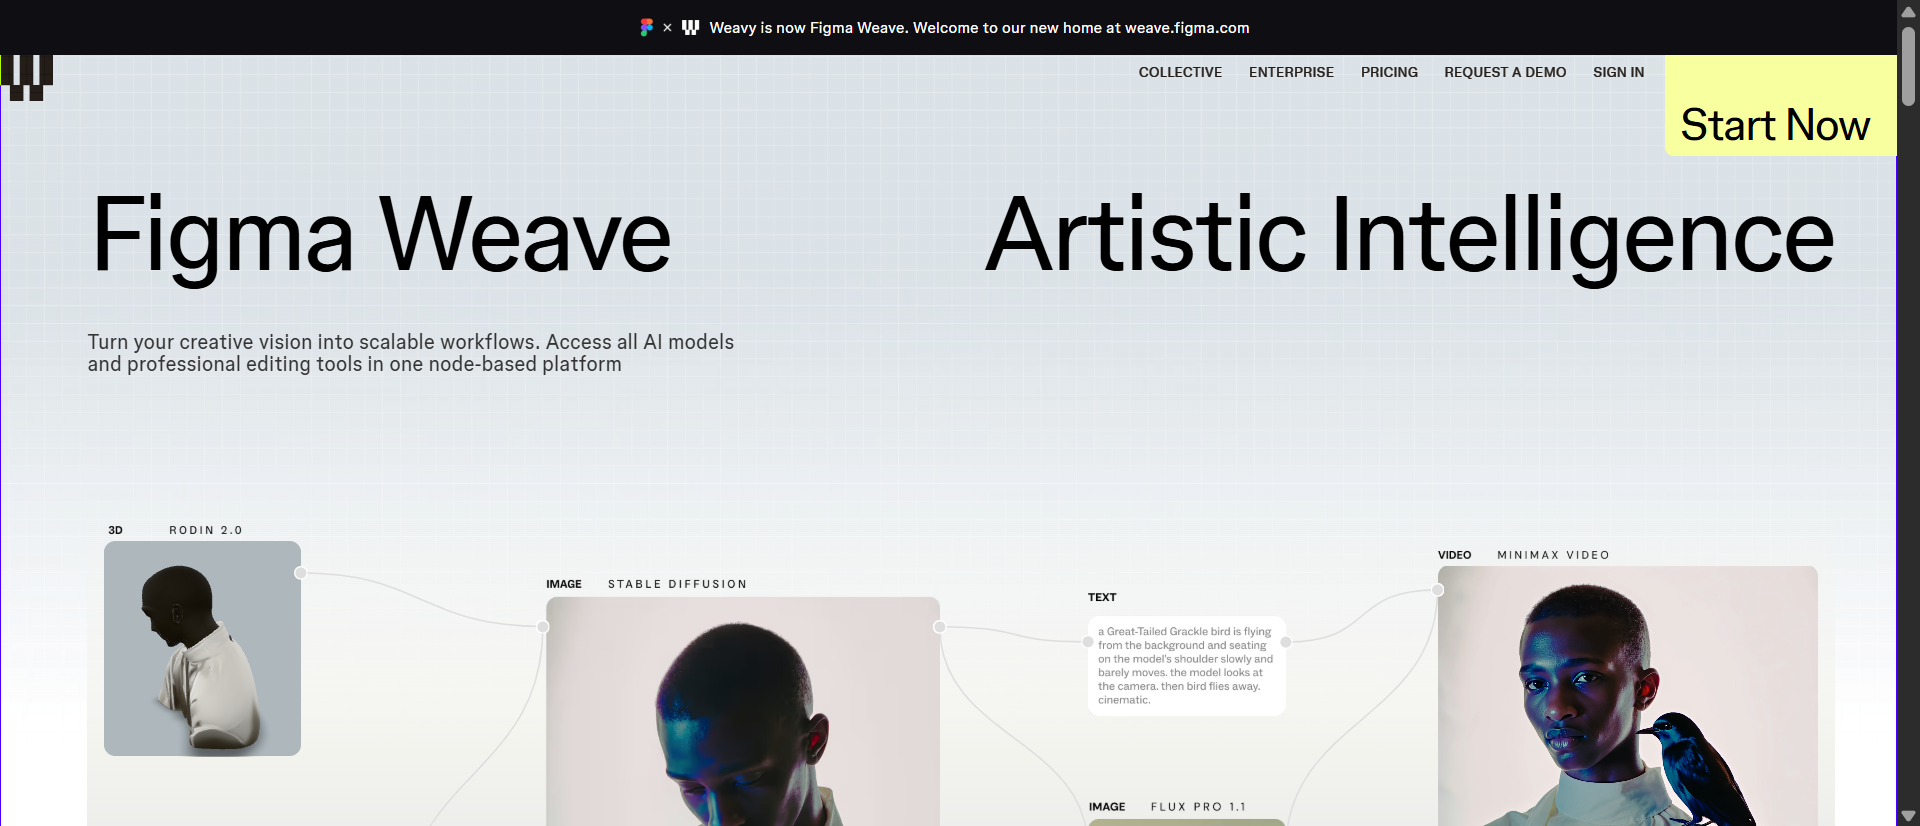
Task: Click the Figma logo in the announcement banner
Action: (647, 28)
